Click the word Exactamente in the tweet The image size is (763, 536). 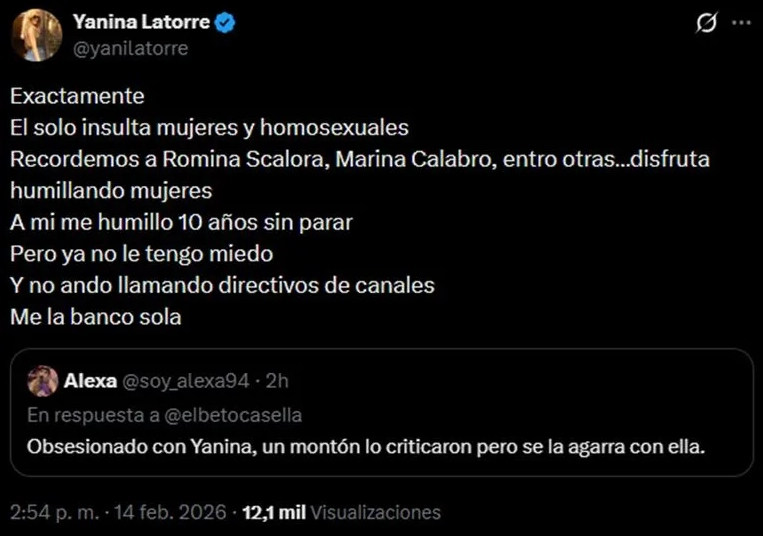(x=78, y=97)
